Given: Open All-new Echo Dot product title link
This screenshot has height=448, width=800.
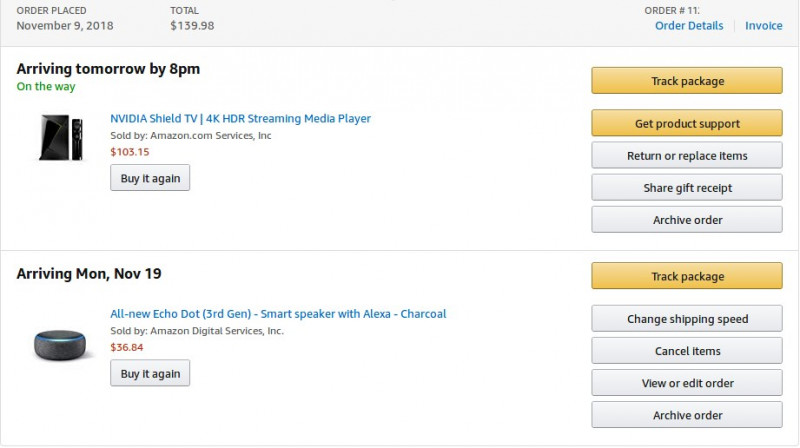Looking at the screenshot, I should [x=278, y=314].
